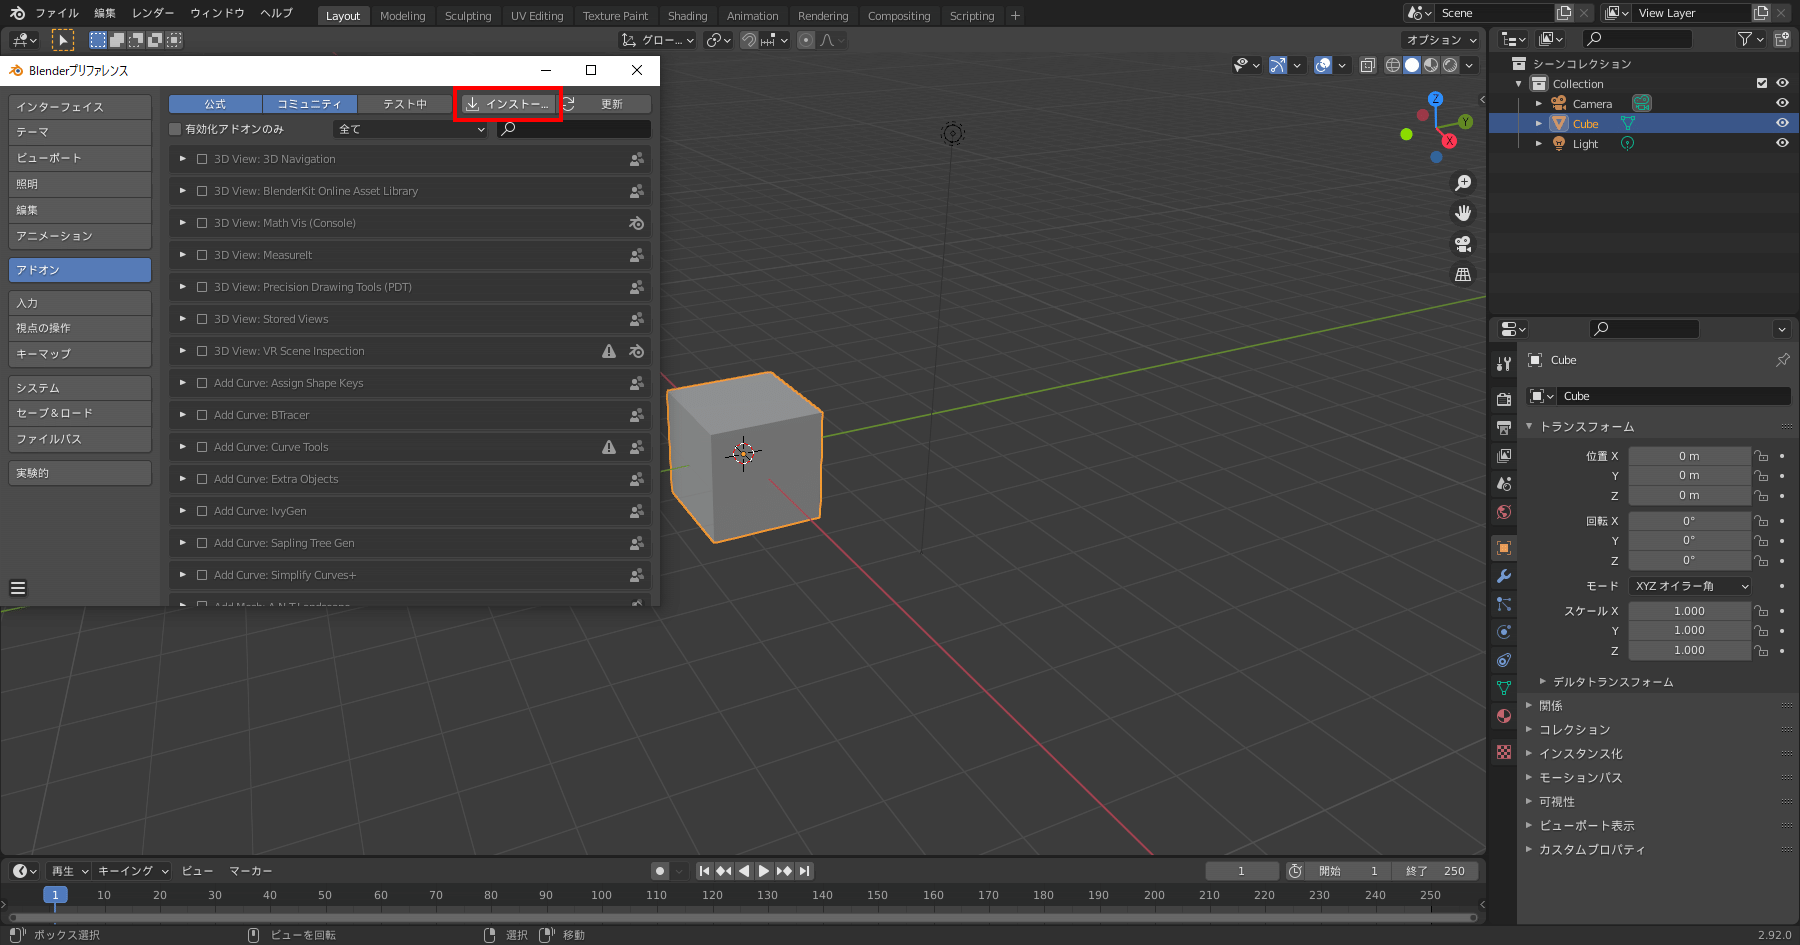Click the pin icon in Properties header
The height and width of the screenshot is (945, 1800).
[1782, 360]
